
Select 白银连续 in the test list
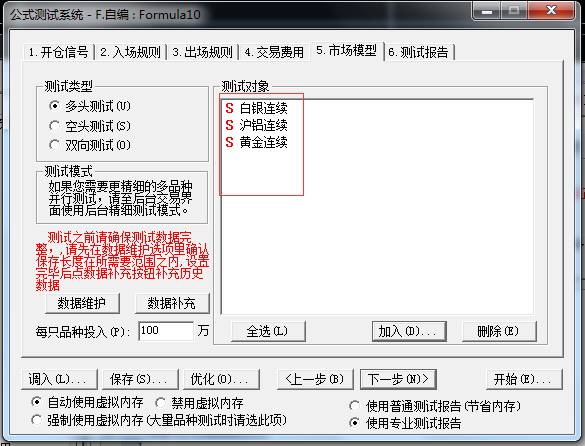(x=263, y=108)
